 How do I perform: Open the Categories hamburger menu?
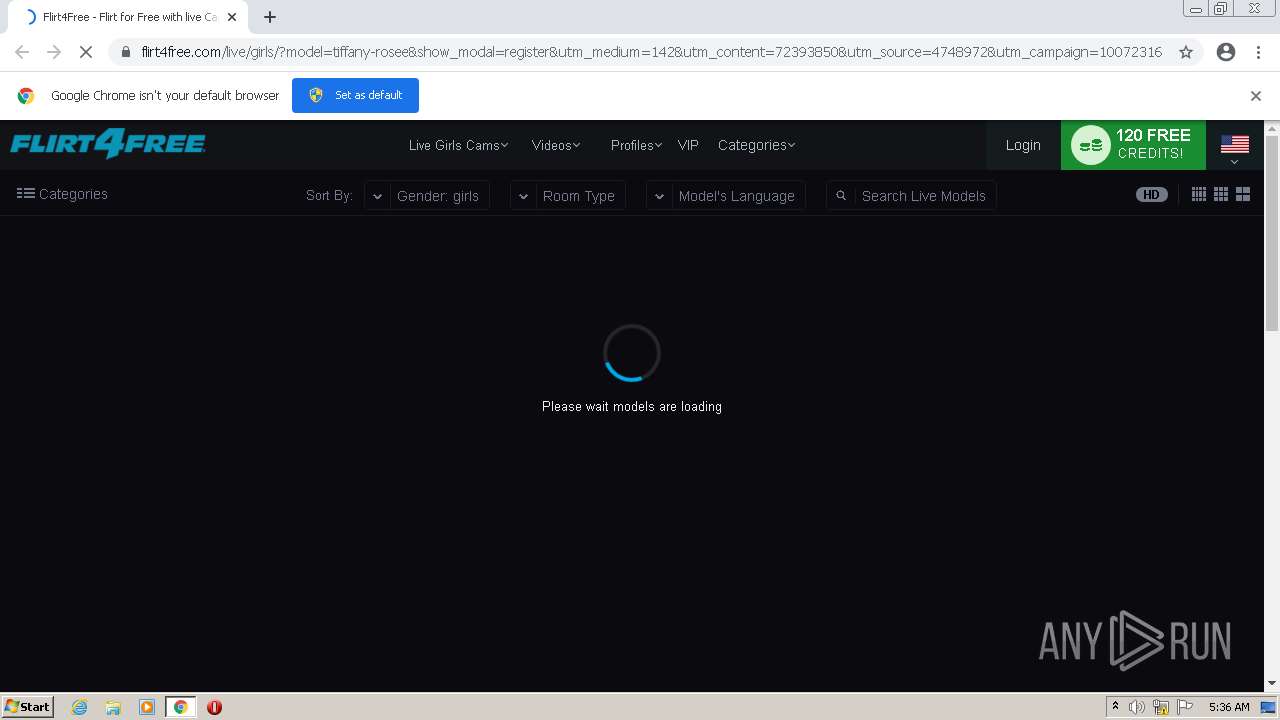[62, 194]
